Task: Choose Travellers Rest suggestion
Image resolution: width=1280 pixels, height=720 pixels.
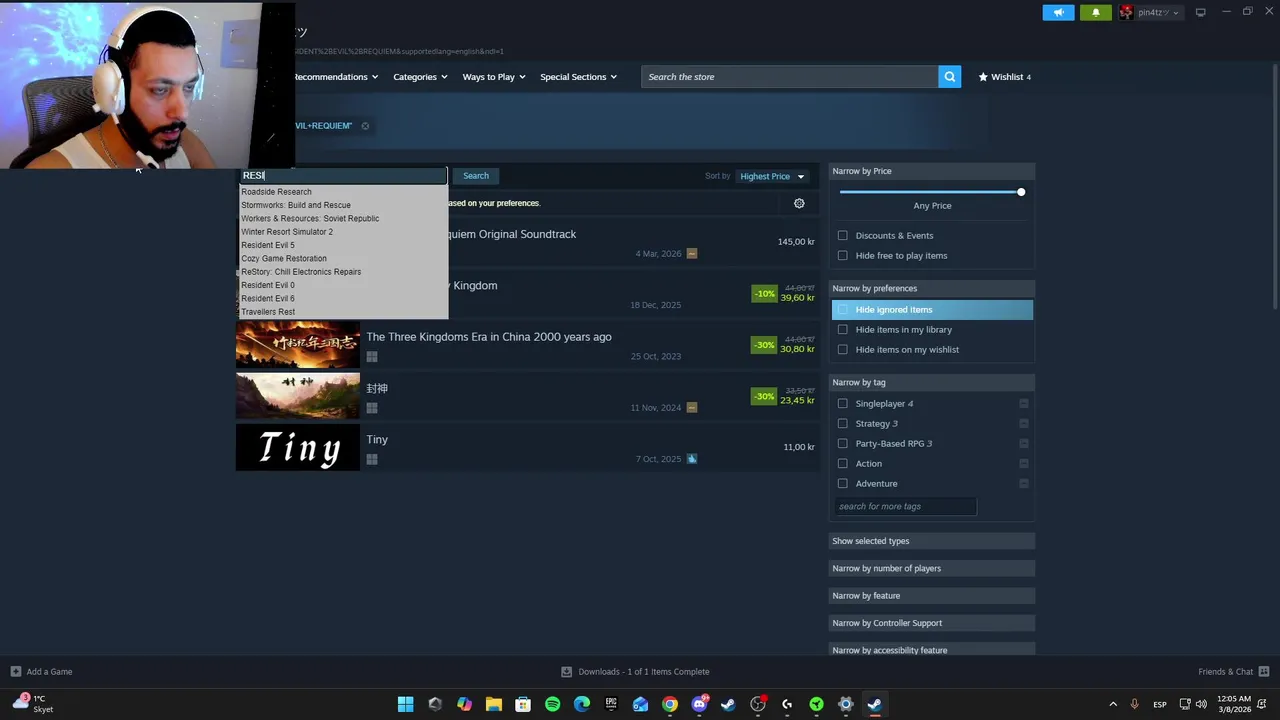Action: tap(268, 312)
